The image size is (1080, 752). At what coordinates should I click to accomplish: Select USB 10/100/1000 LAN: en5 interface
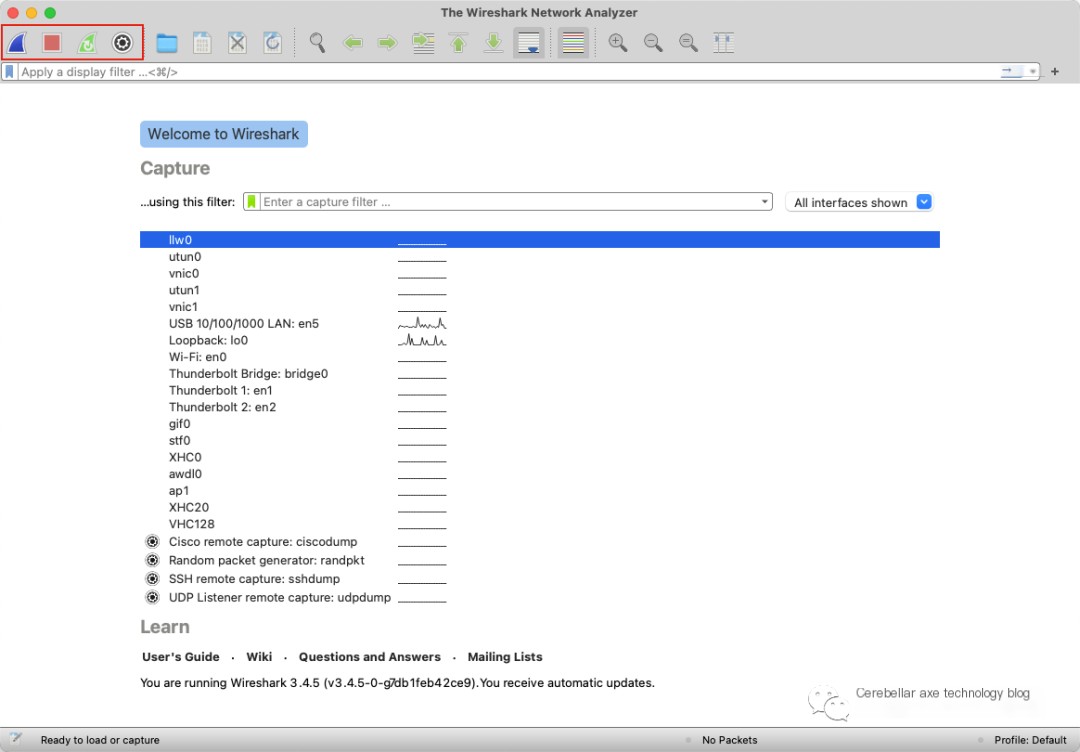[x=539, y=324]
